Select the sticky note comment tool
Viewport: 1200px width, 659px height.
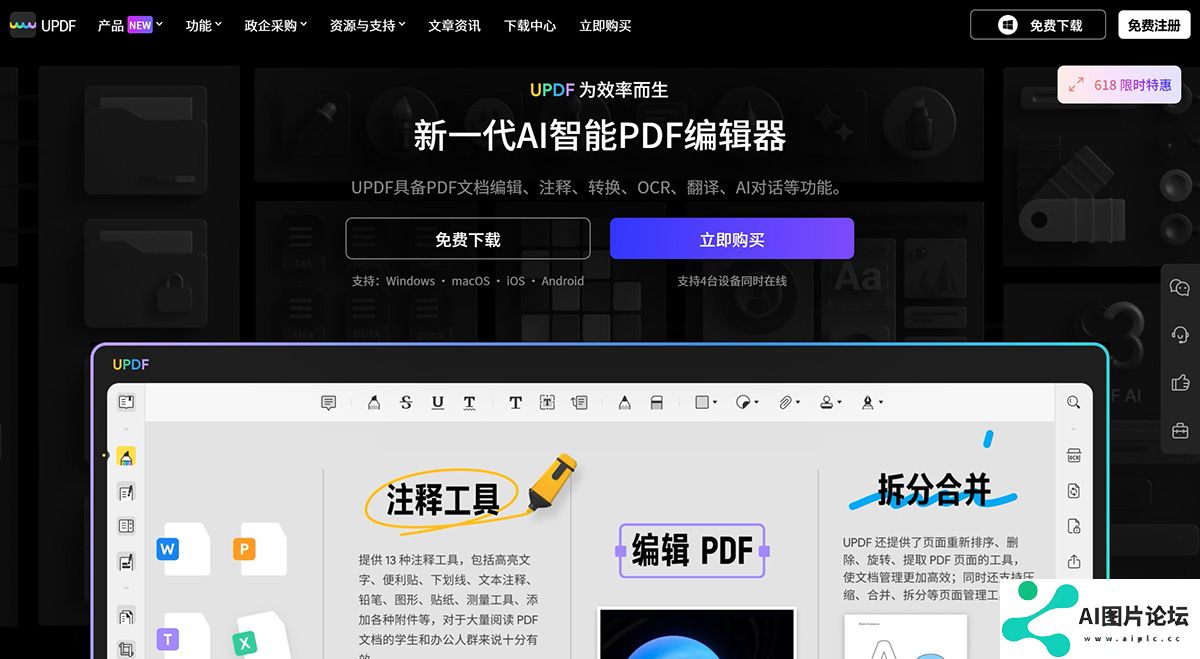click(328, 402)
